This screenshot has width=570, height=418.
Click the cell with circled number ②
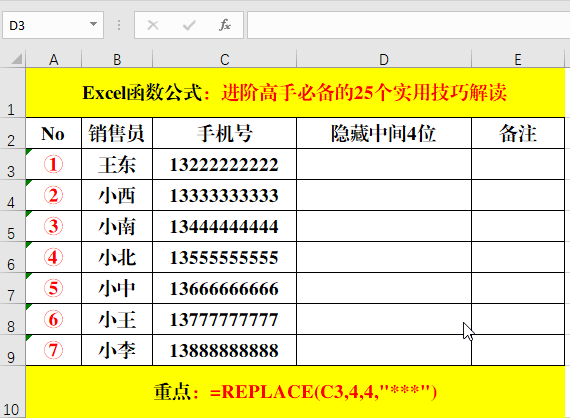click(53, 195)
